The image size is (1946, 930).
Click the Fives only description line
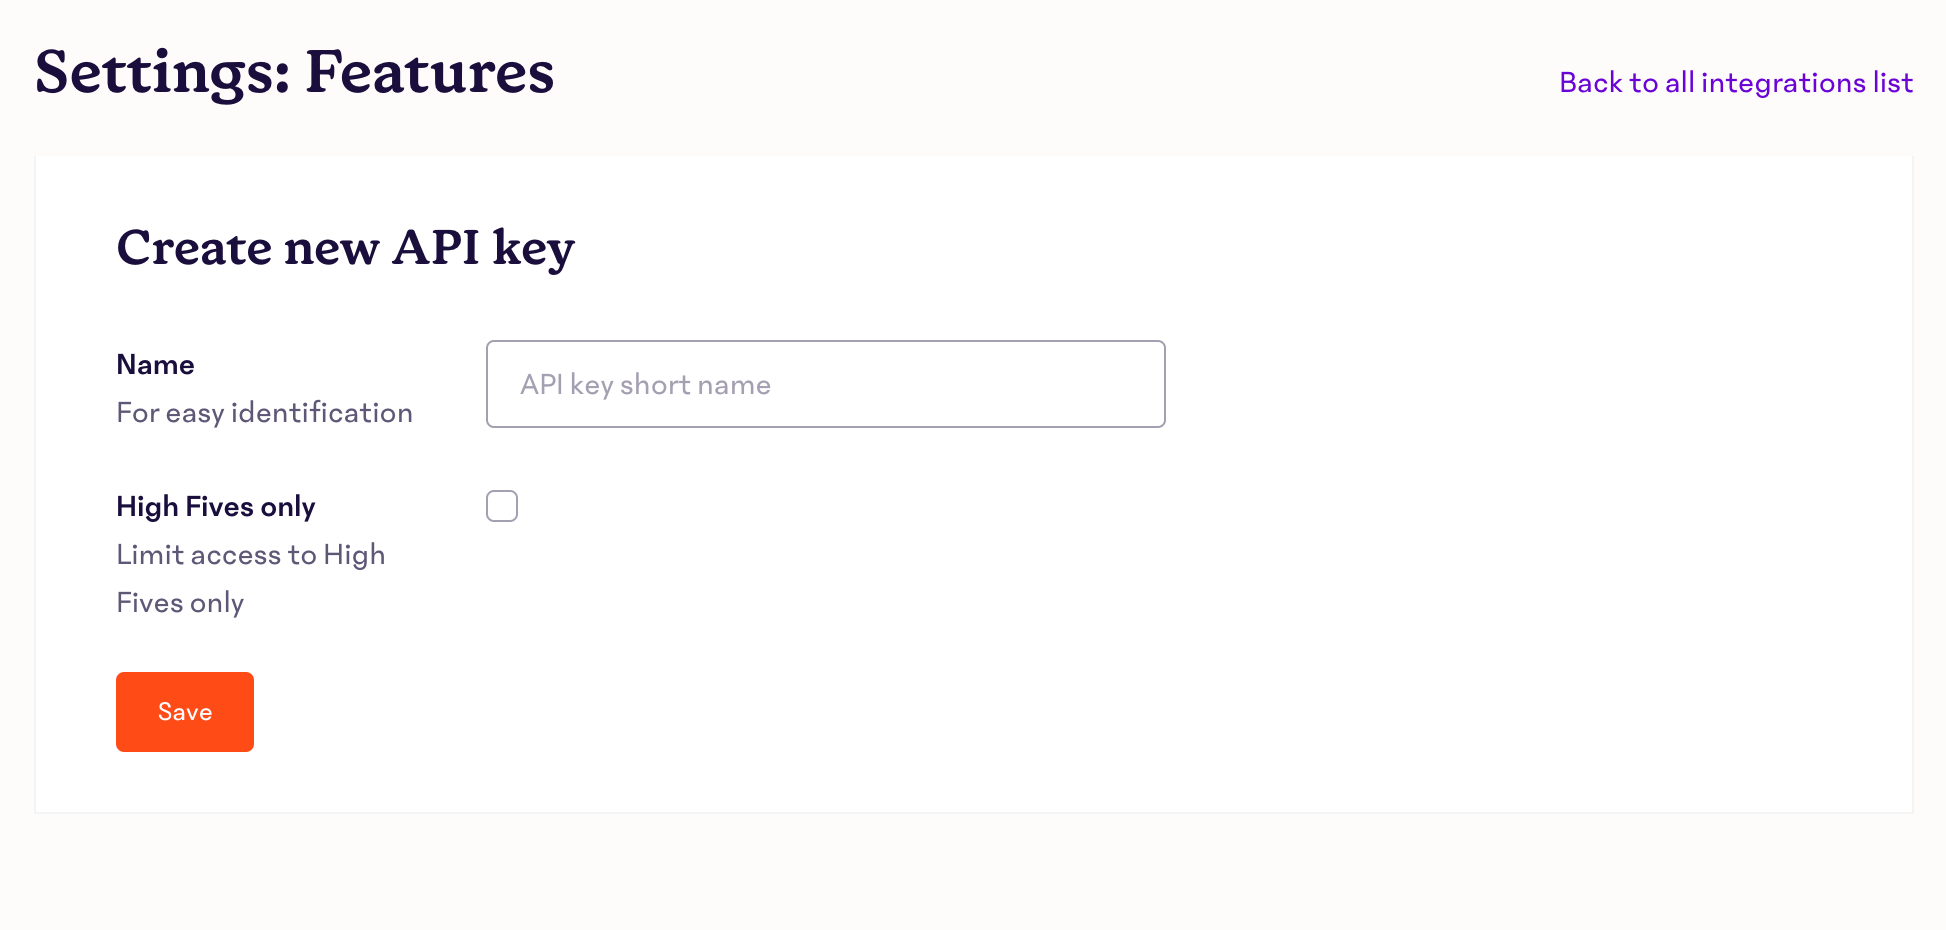coord(180,603)
